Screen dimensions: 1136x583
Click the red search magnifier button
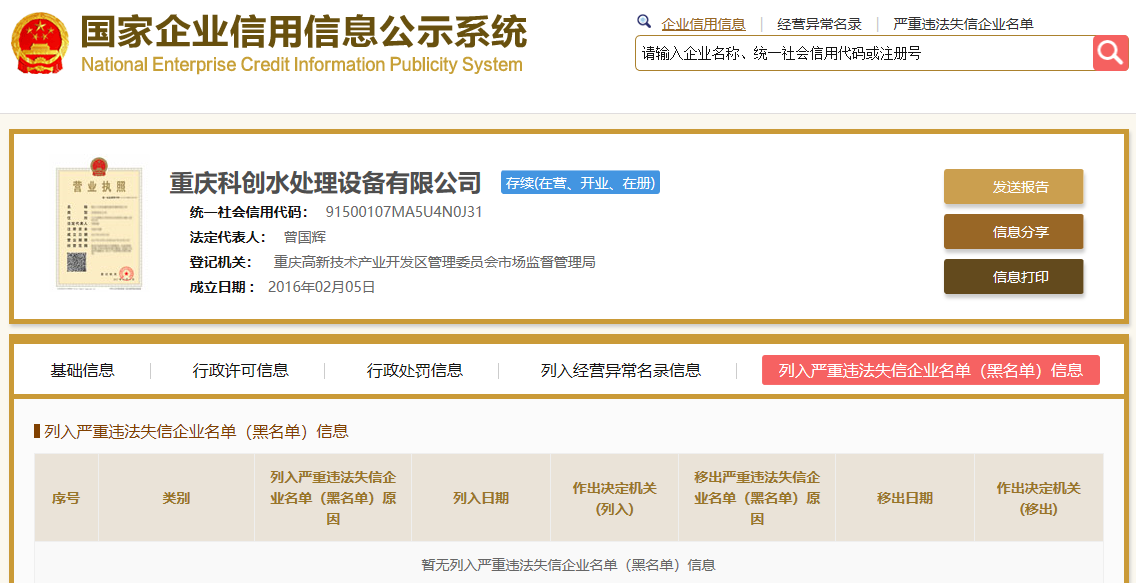(x=1111, y=53)
